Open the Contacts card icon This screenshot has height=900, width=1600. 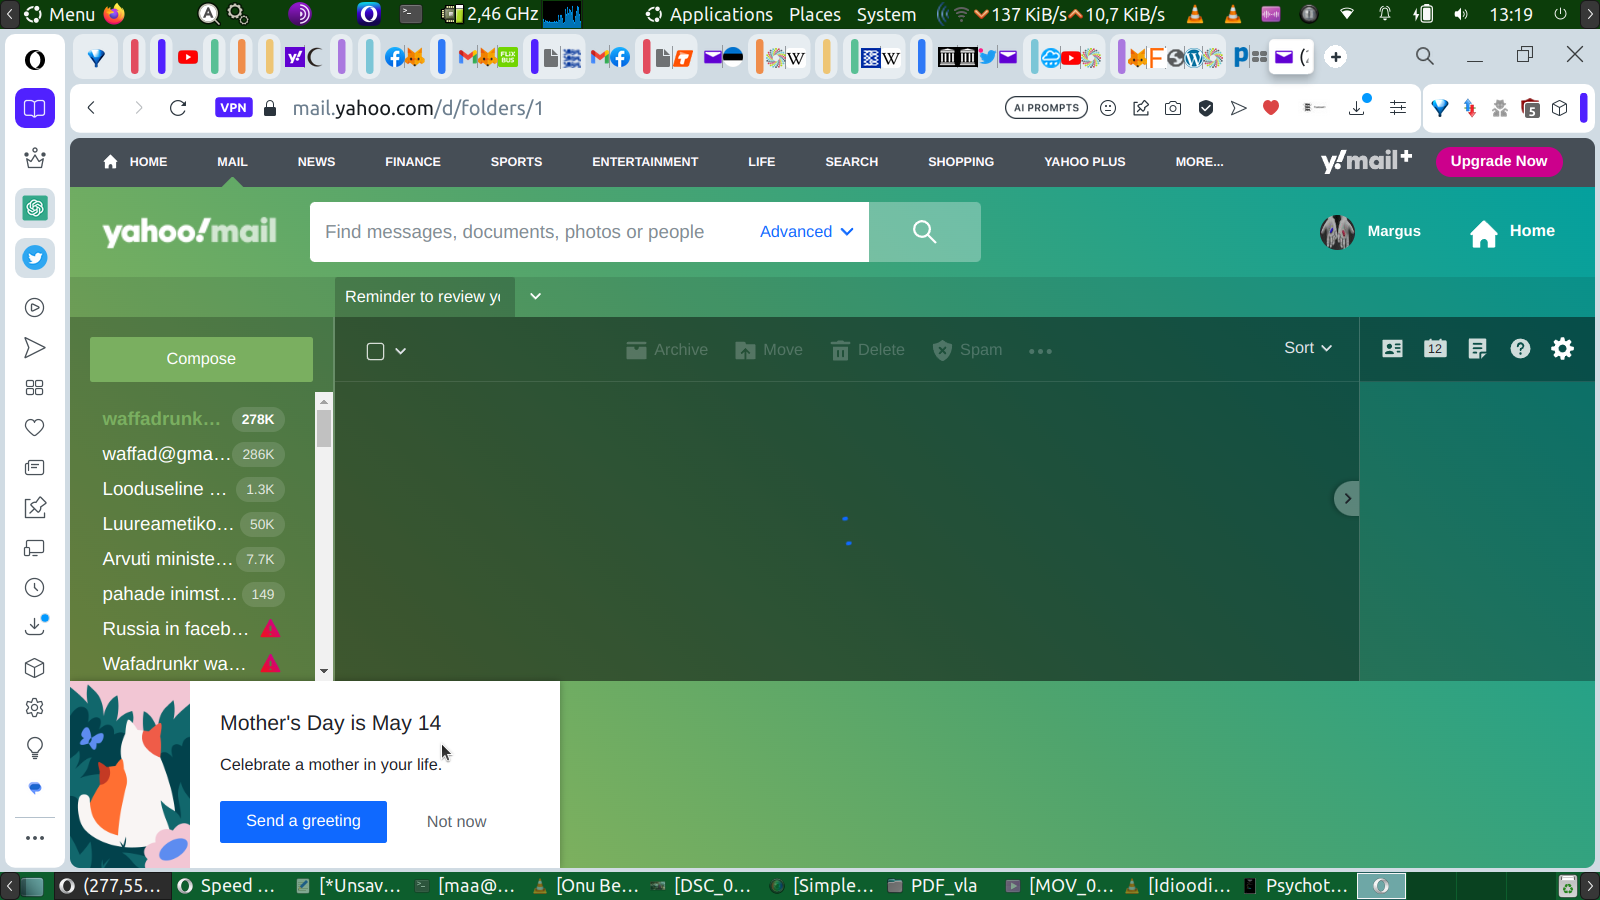pyautogui.click(x=1392, y=348)
